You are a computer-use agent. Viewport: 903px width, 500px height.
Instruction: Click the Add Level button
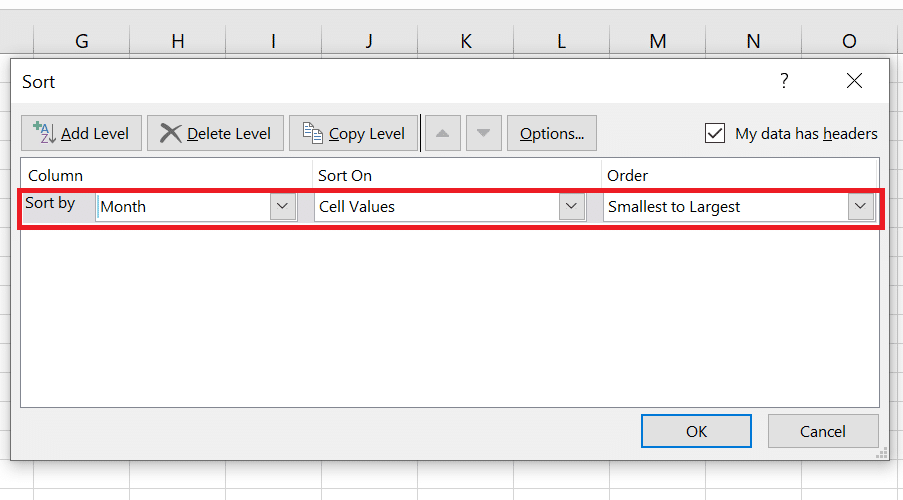81,133
